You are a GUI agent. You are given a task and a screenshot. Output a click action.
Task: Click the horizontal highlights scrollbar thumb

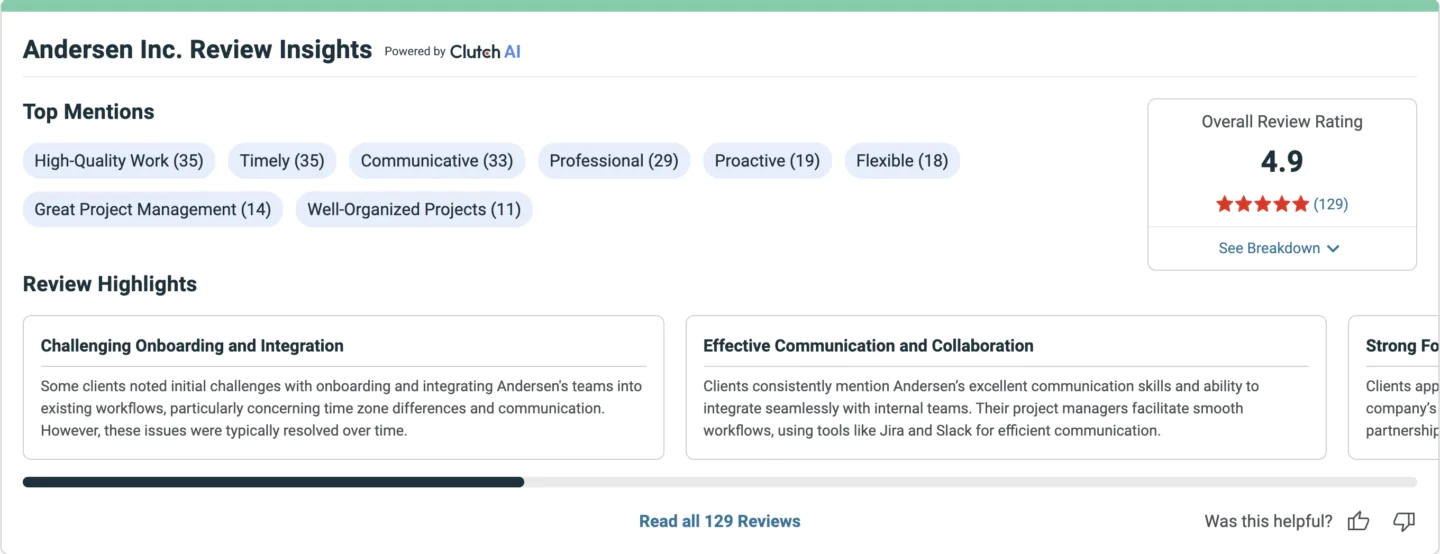pyautogui.click(x=273, y=482)
